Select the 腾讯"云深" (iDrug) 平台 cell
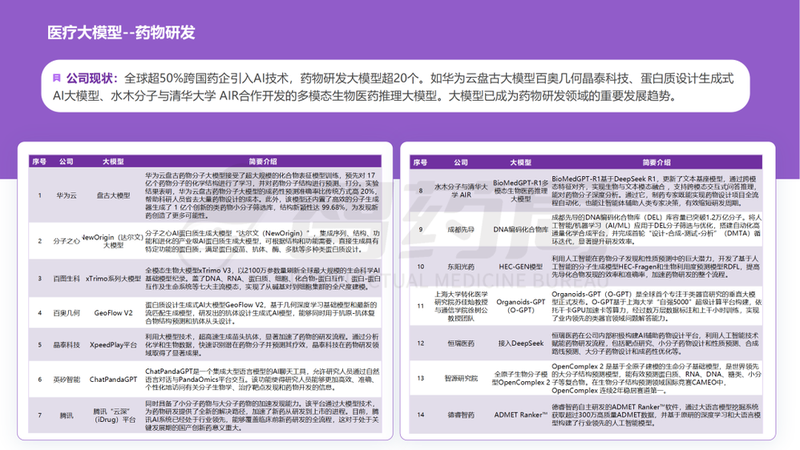The width and height of the screenshot is (800, 450). pyautogui.click(x=114, y=415)
